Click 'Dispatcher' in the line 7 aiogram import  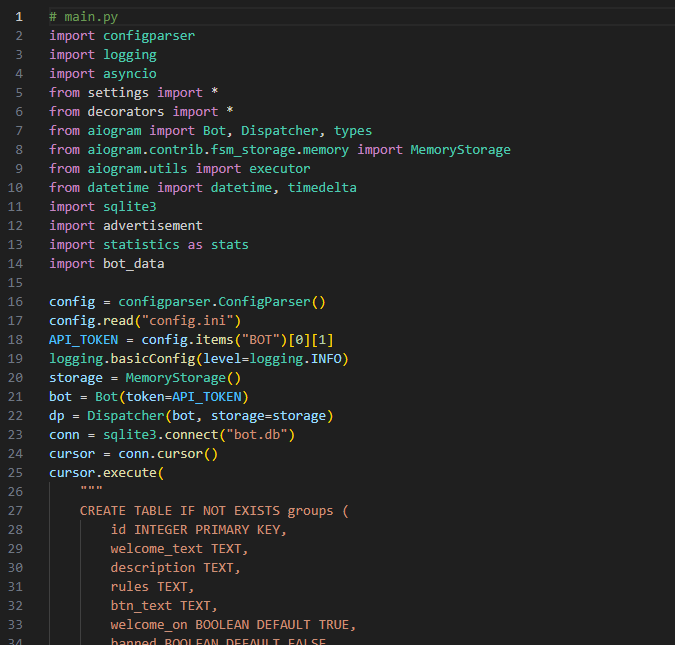(x=279, y=130)
